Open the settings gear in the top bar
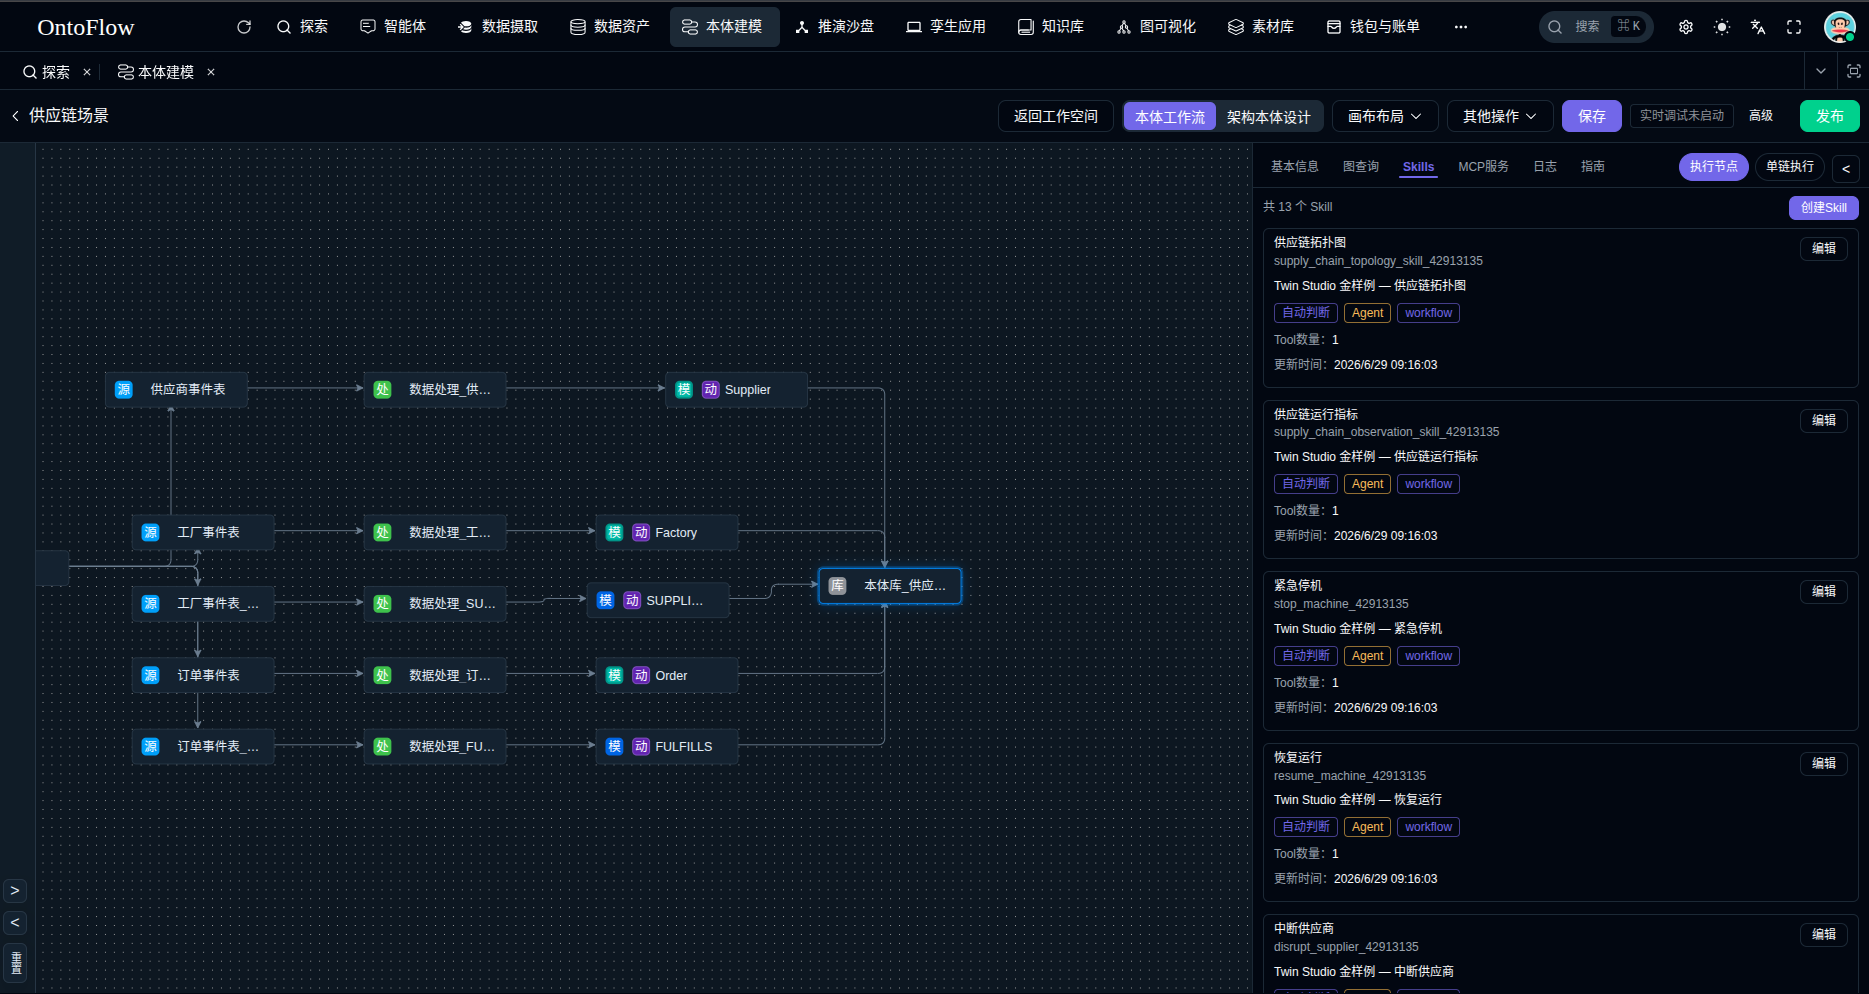Viewport: 1869px width, 994px height. tap(1686, 27)
